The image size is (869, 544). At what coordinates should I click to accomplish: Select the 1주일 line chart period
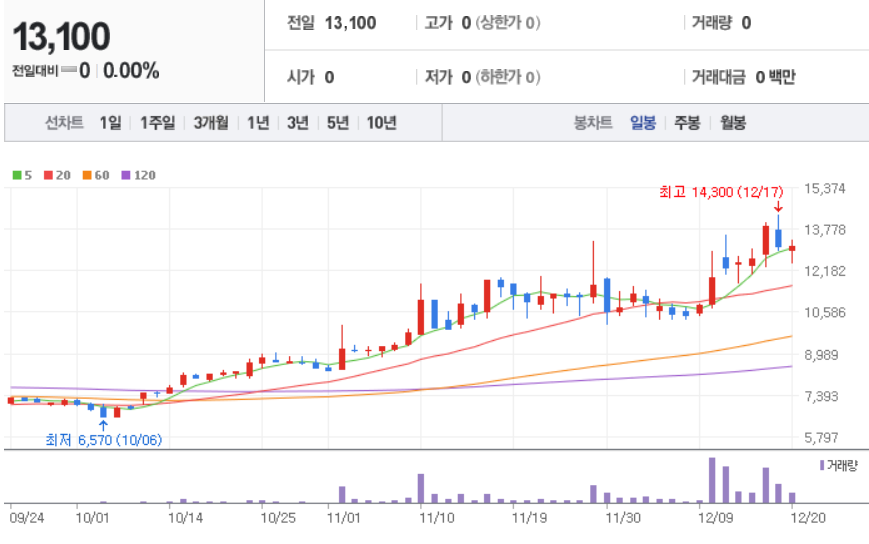pos(157,122)
